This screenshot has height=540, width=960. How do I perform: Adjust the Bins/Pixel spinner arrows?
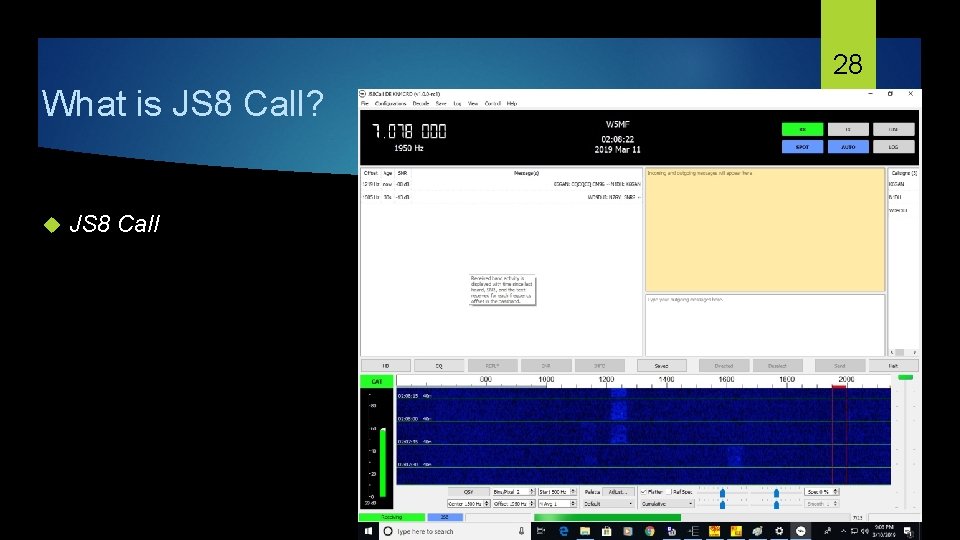[x=532, y=492]
